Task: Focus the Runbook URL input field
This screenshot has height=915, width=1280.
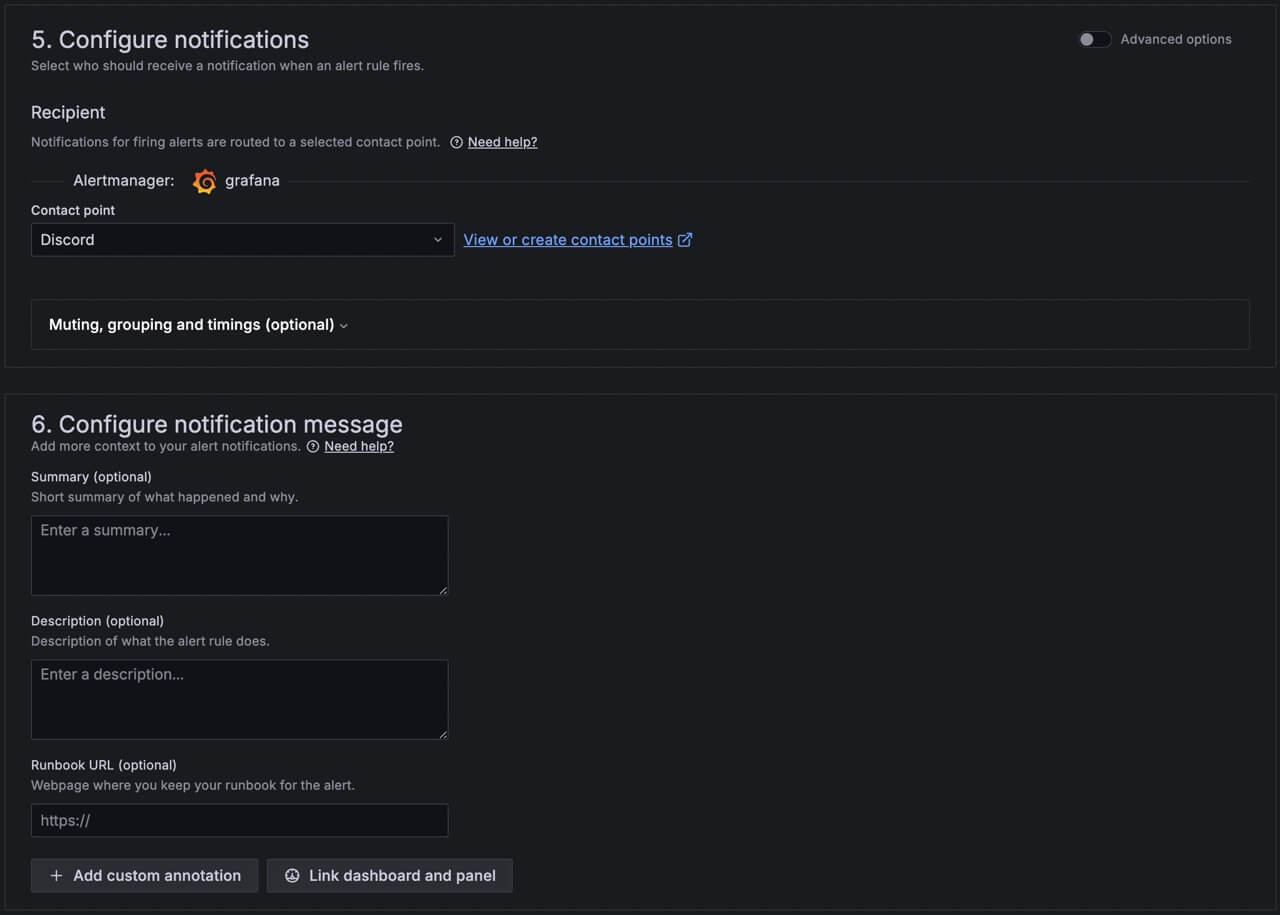Action: pos(239,821)
